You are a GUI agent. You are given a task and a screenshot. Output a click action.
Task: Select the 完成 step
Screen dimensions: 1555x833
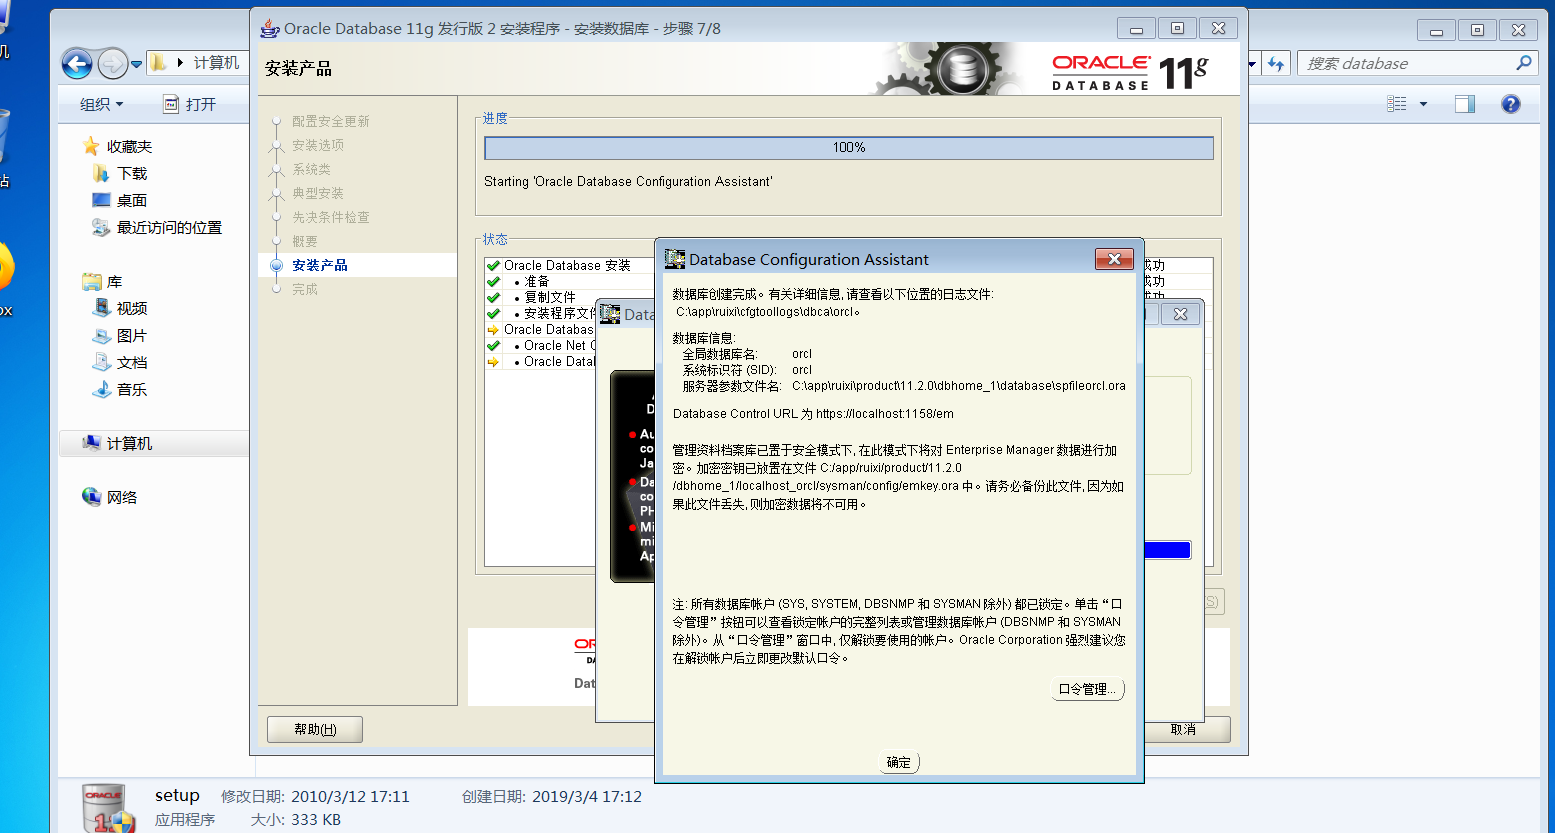click(305, 289)
